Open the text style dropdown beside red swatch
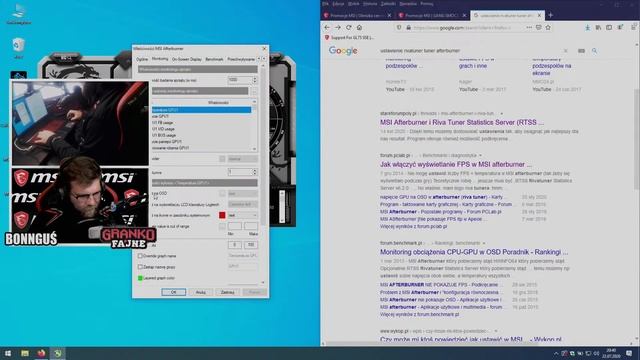Image resolution: width=640 pixels, height=360 pixels. point(242,215)
